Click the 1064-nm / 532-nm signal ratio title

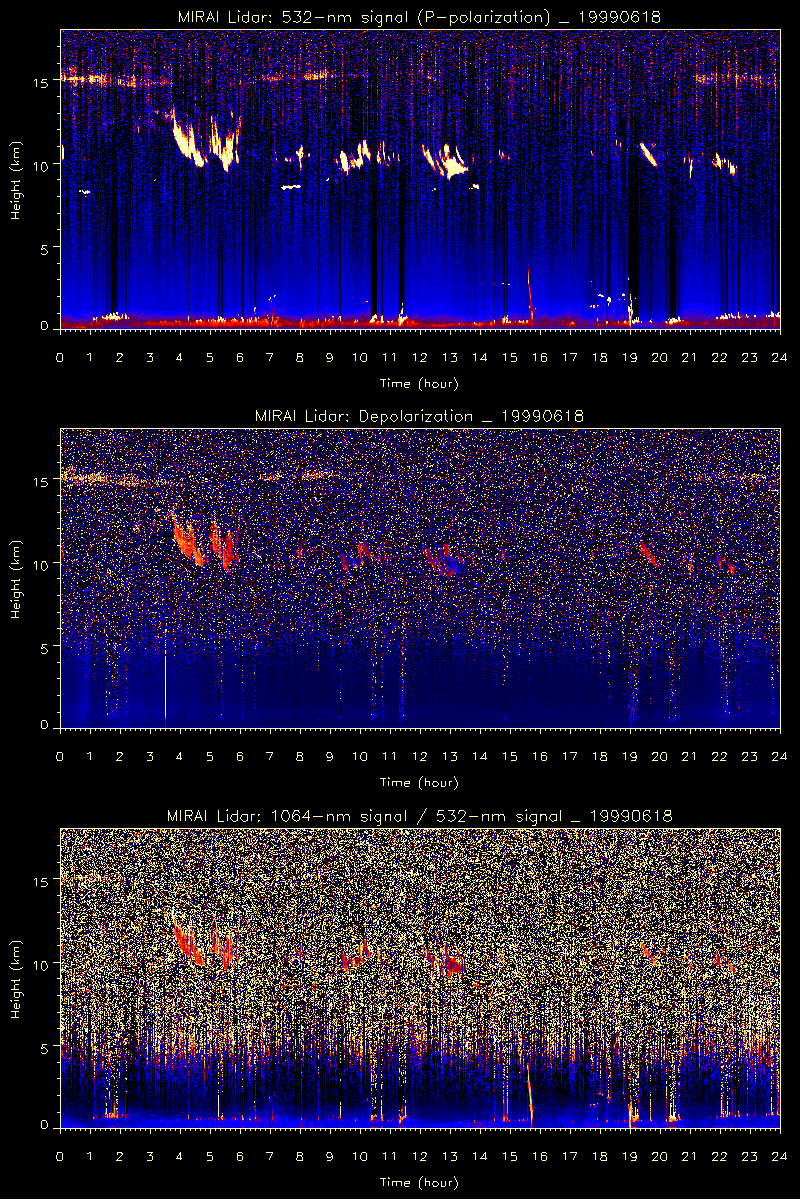click(419, 815)
